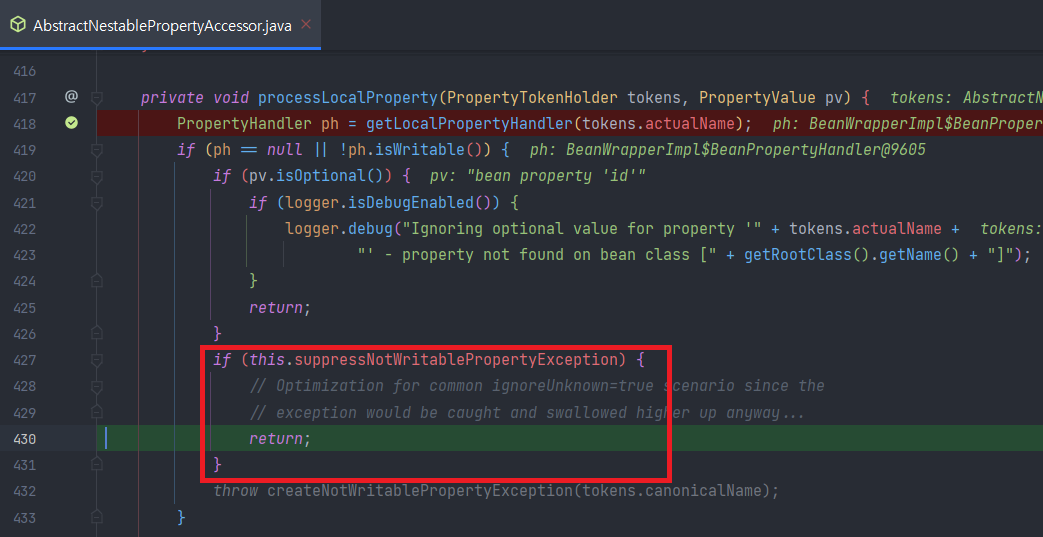This screenshot has height=537, width=1043.
Task: Click the return statement on line 425
Action: coord(280,307)
